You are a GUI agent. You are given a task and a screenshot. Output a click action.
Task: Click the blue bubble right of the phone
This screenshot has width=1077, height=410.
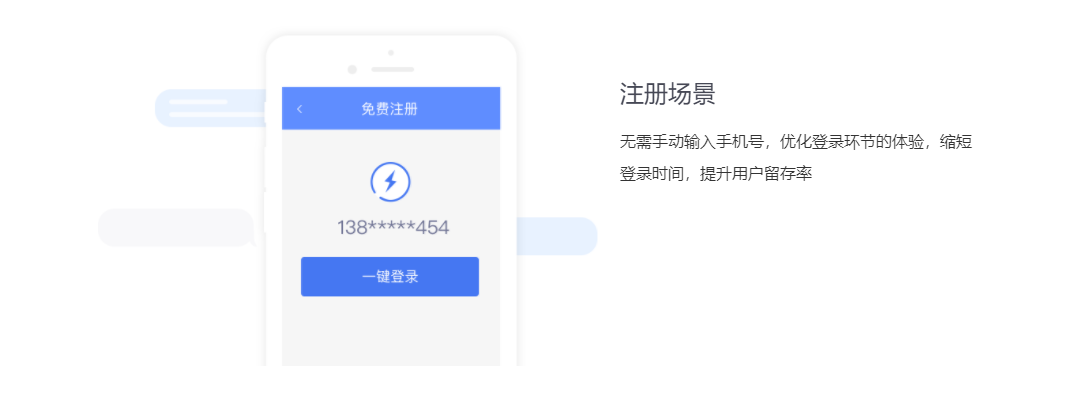pyautogui.click(x=556, y=236)
